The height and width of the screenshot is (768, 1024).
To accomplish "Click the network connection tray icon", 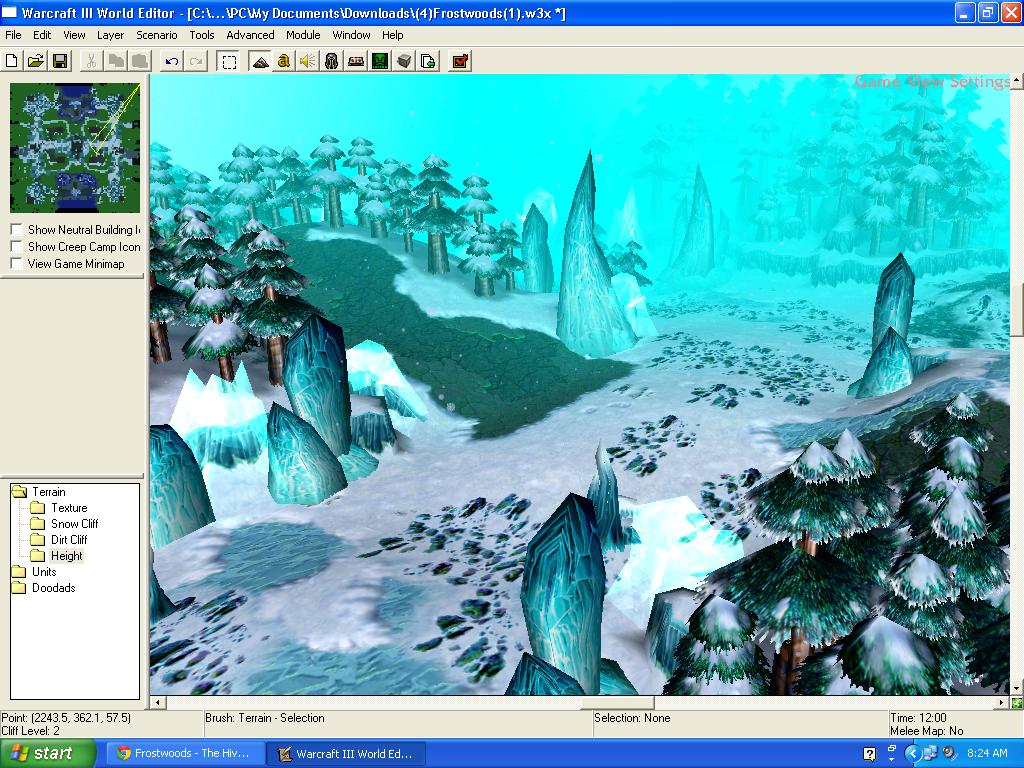I will pyautogui.click(x=931, y=753).
